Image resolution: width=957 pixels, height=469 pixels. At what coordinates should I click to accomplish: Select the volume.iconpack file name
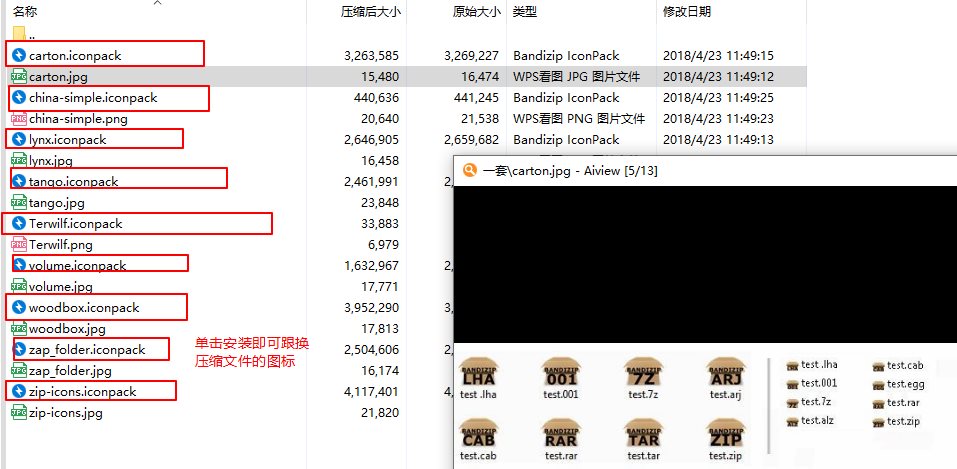(x=78, y=266)
